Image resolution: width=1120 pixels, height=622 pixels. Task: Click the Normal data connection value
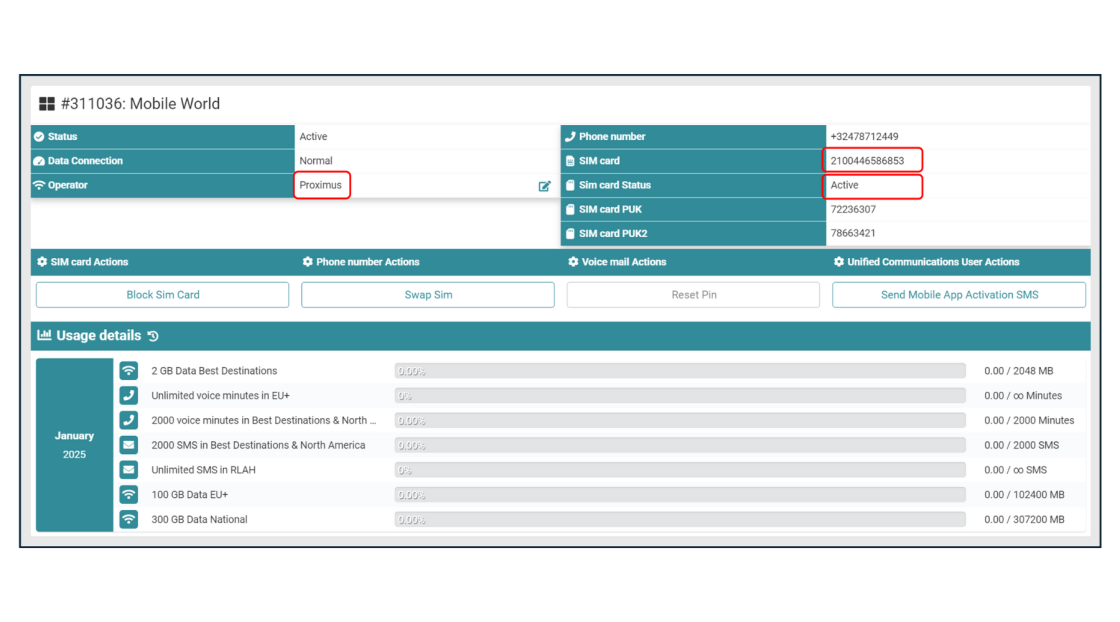click(x=316, y=161)
